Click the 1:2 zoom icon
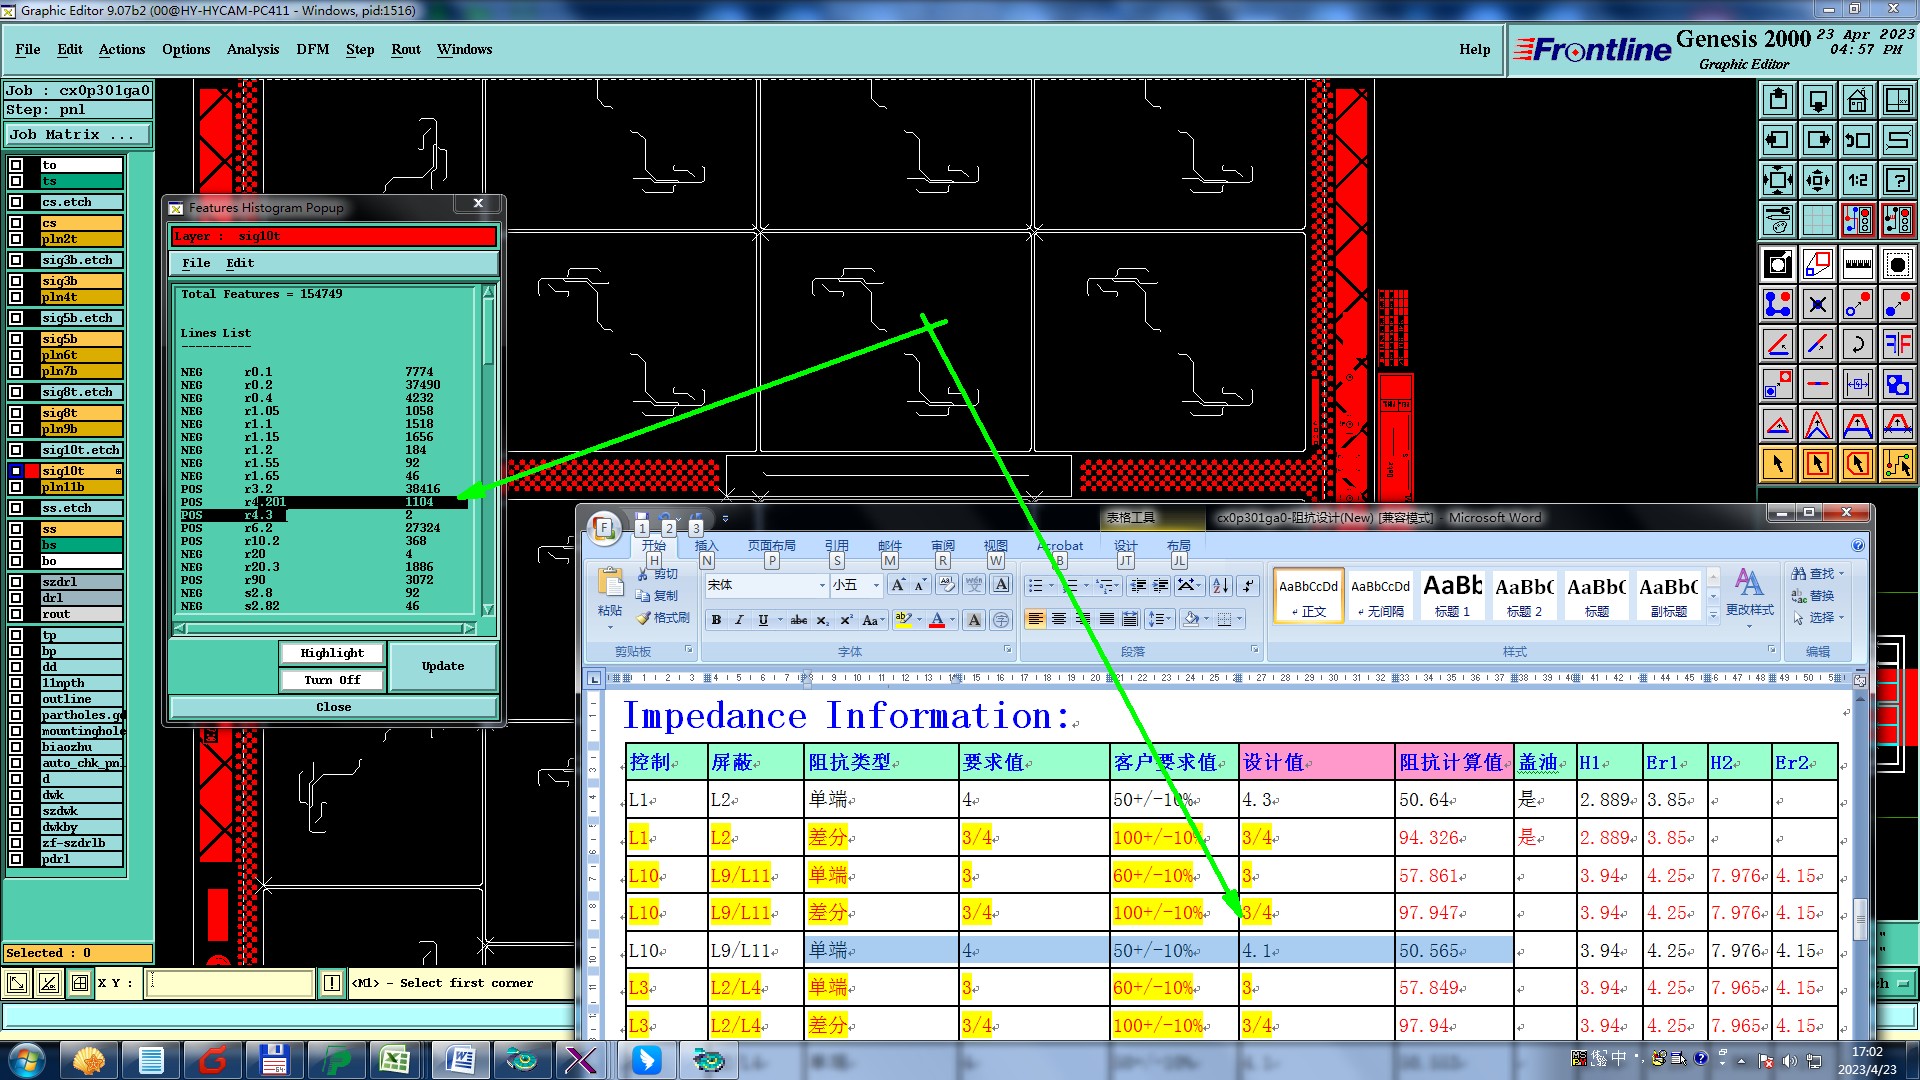 pyautogui.click(x=1857, y=180)
